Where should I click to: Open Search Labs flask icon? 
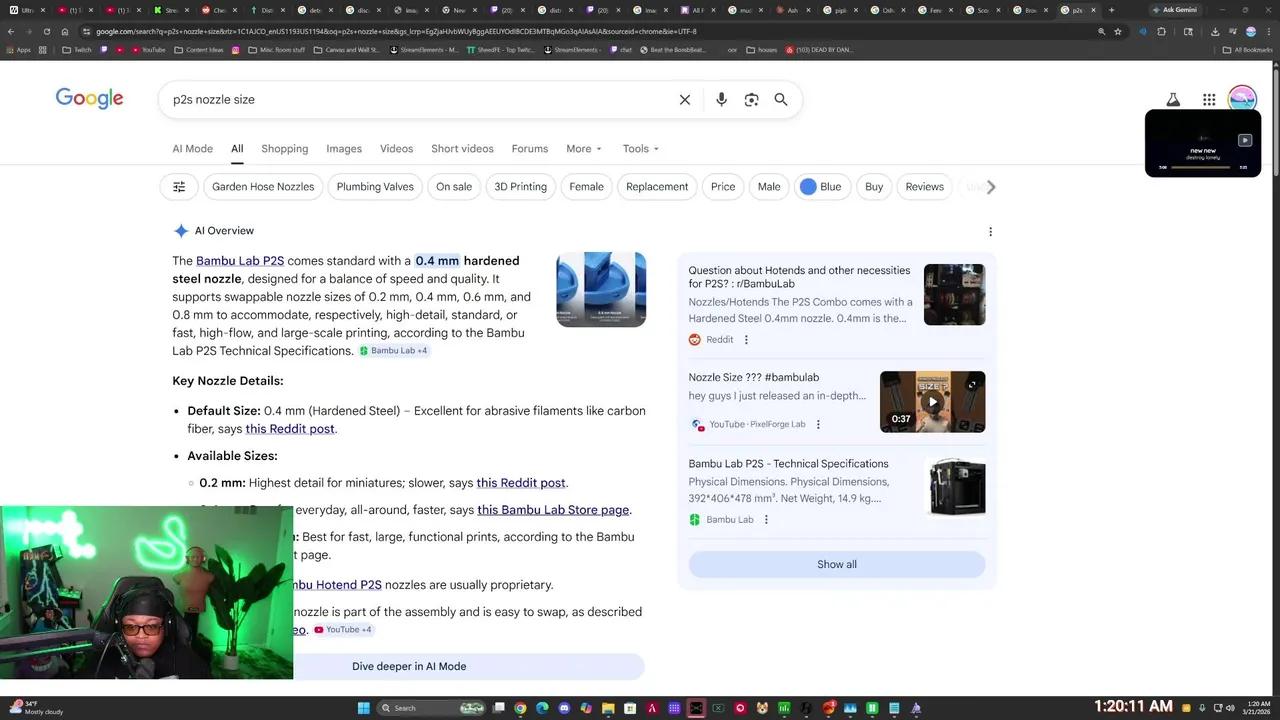(1173, 99)
